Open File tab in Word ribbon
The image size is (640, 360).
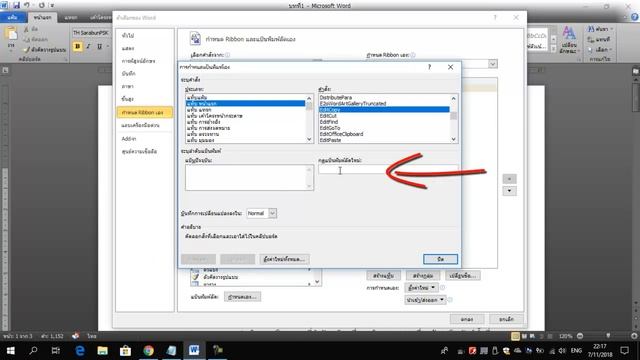(13, 18)
